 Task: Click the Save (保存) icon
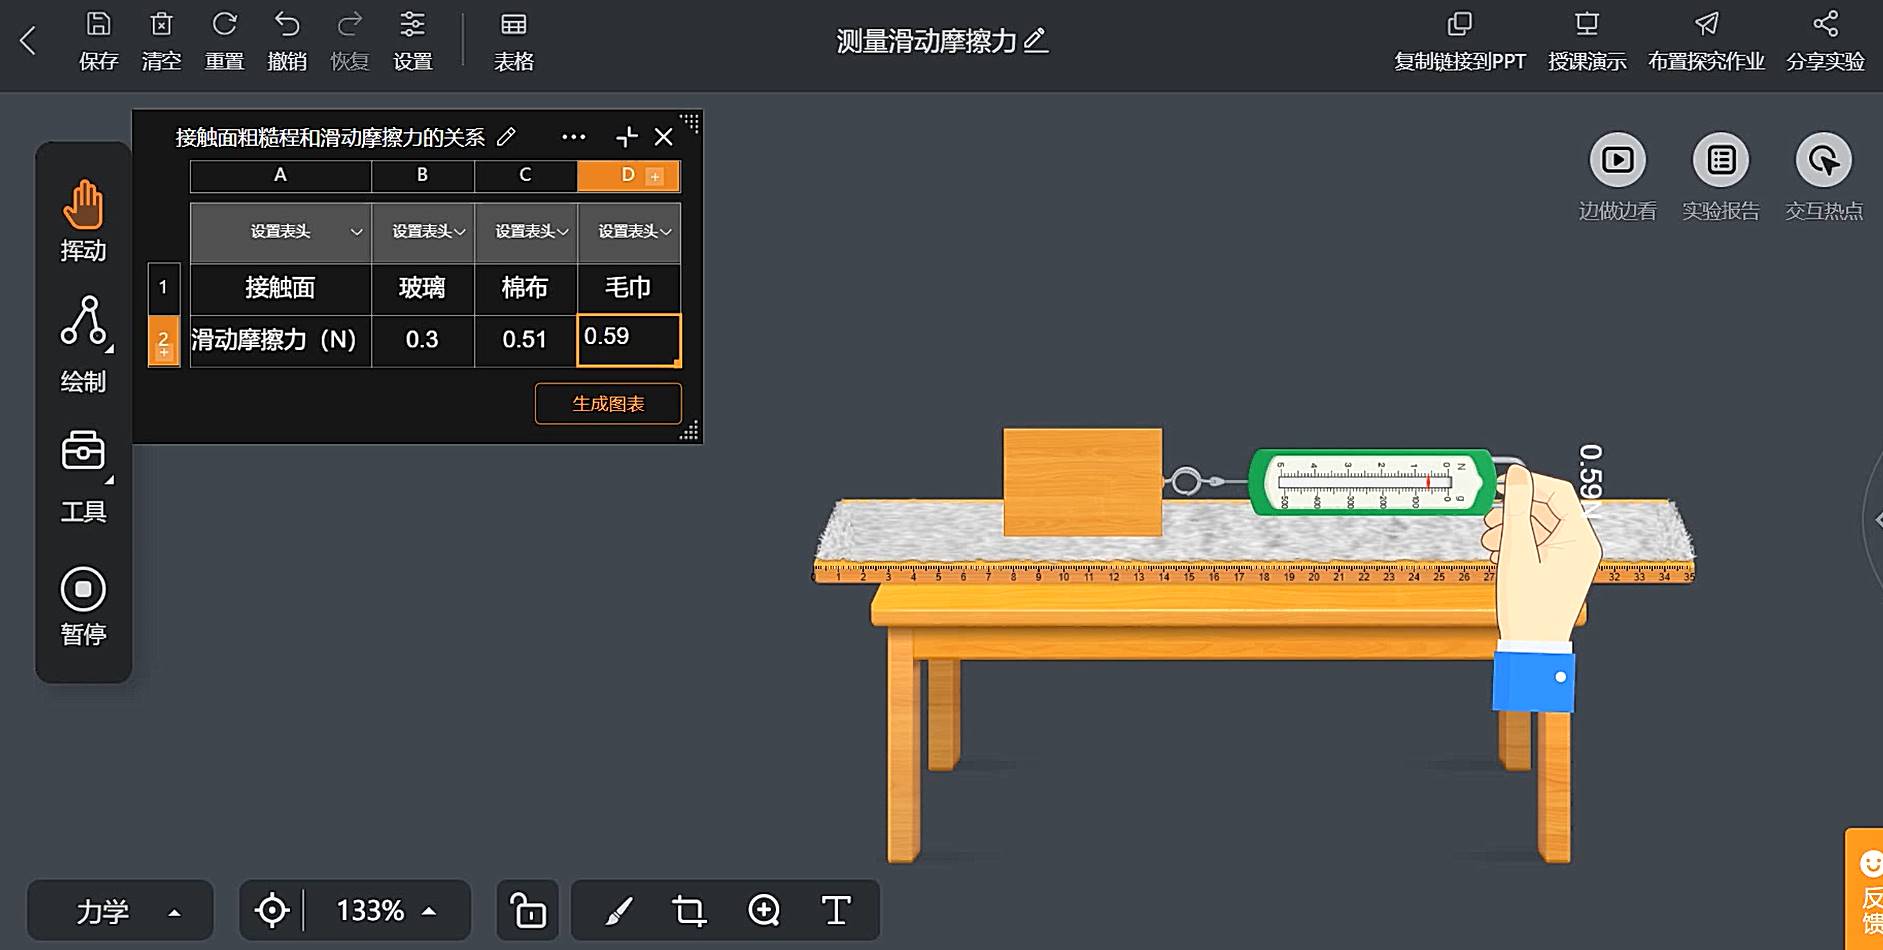click(x=98, y=25)
